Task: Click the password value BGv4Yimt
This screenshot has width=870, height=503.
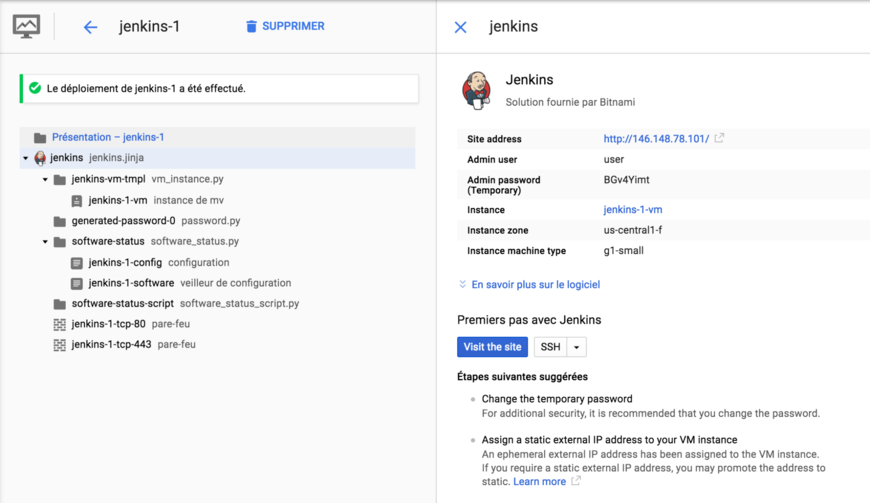Action: click(x=626, y=180)
